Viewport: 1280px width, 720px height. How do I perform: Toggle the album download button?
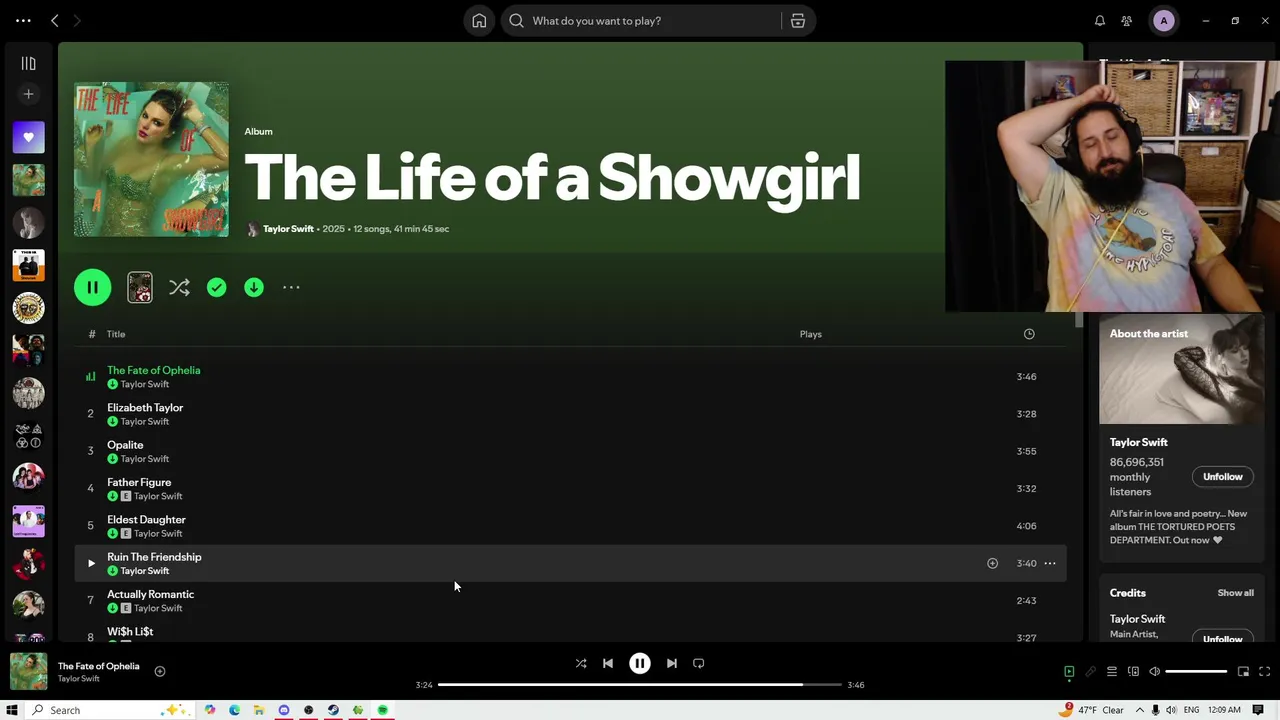point(254,287)
